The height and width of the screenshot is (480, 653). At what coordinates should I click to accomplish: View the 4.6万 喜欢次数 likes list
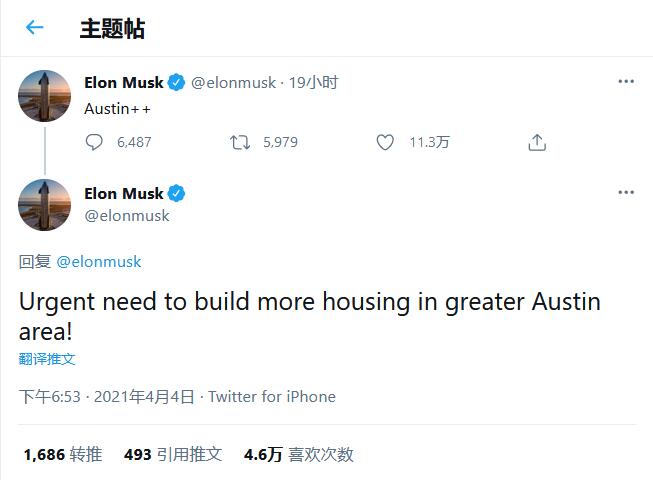coord(298,455)
